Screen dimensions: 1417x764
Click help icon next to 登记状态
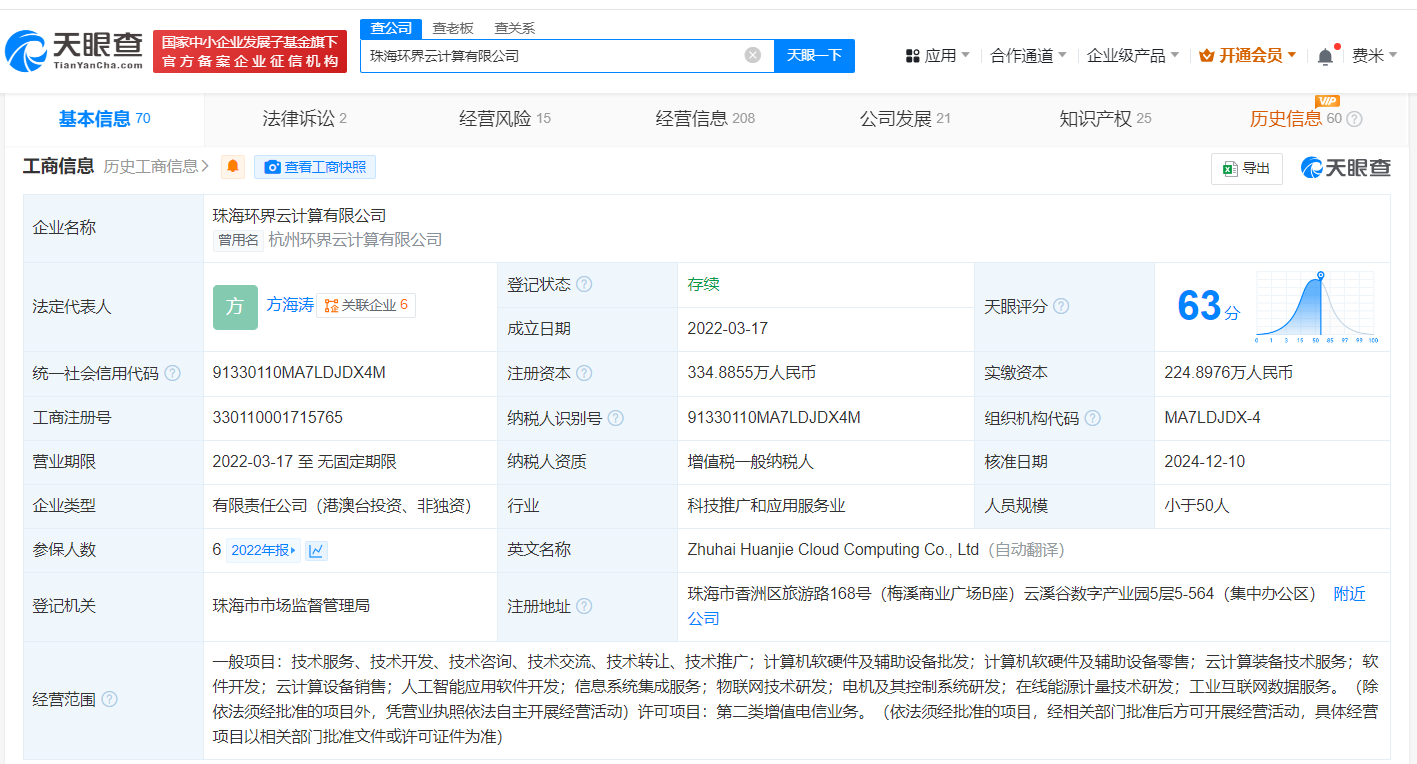pos(584,285)
